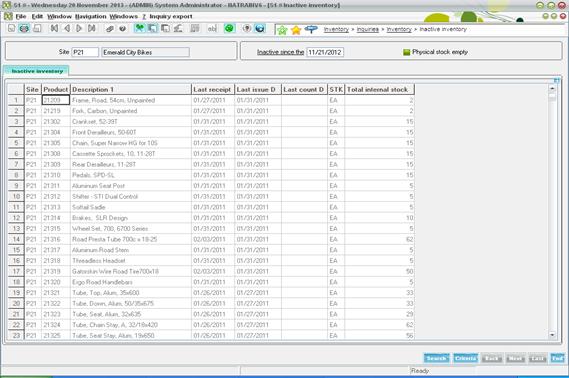Click 'Tube, Seat Stay, Alum, 19x650' cell
This screenshot has width=569, height=378.
[131, 335]
